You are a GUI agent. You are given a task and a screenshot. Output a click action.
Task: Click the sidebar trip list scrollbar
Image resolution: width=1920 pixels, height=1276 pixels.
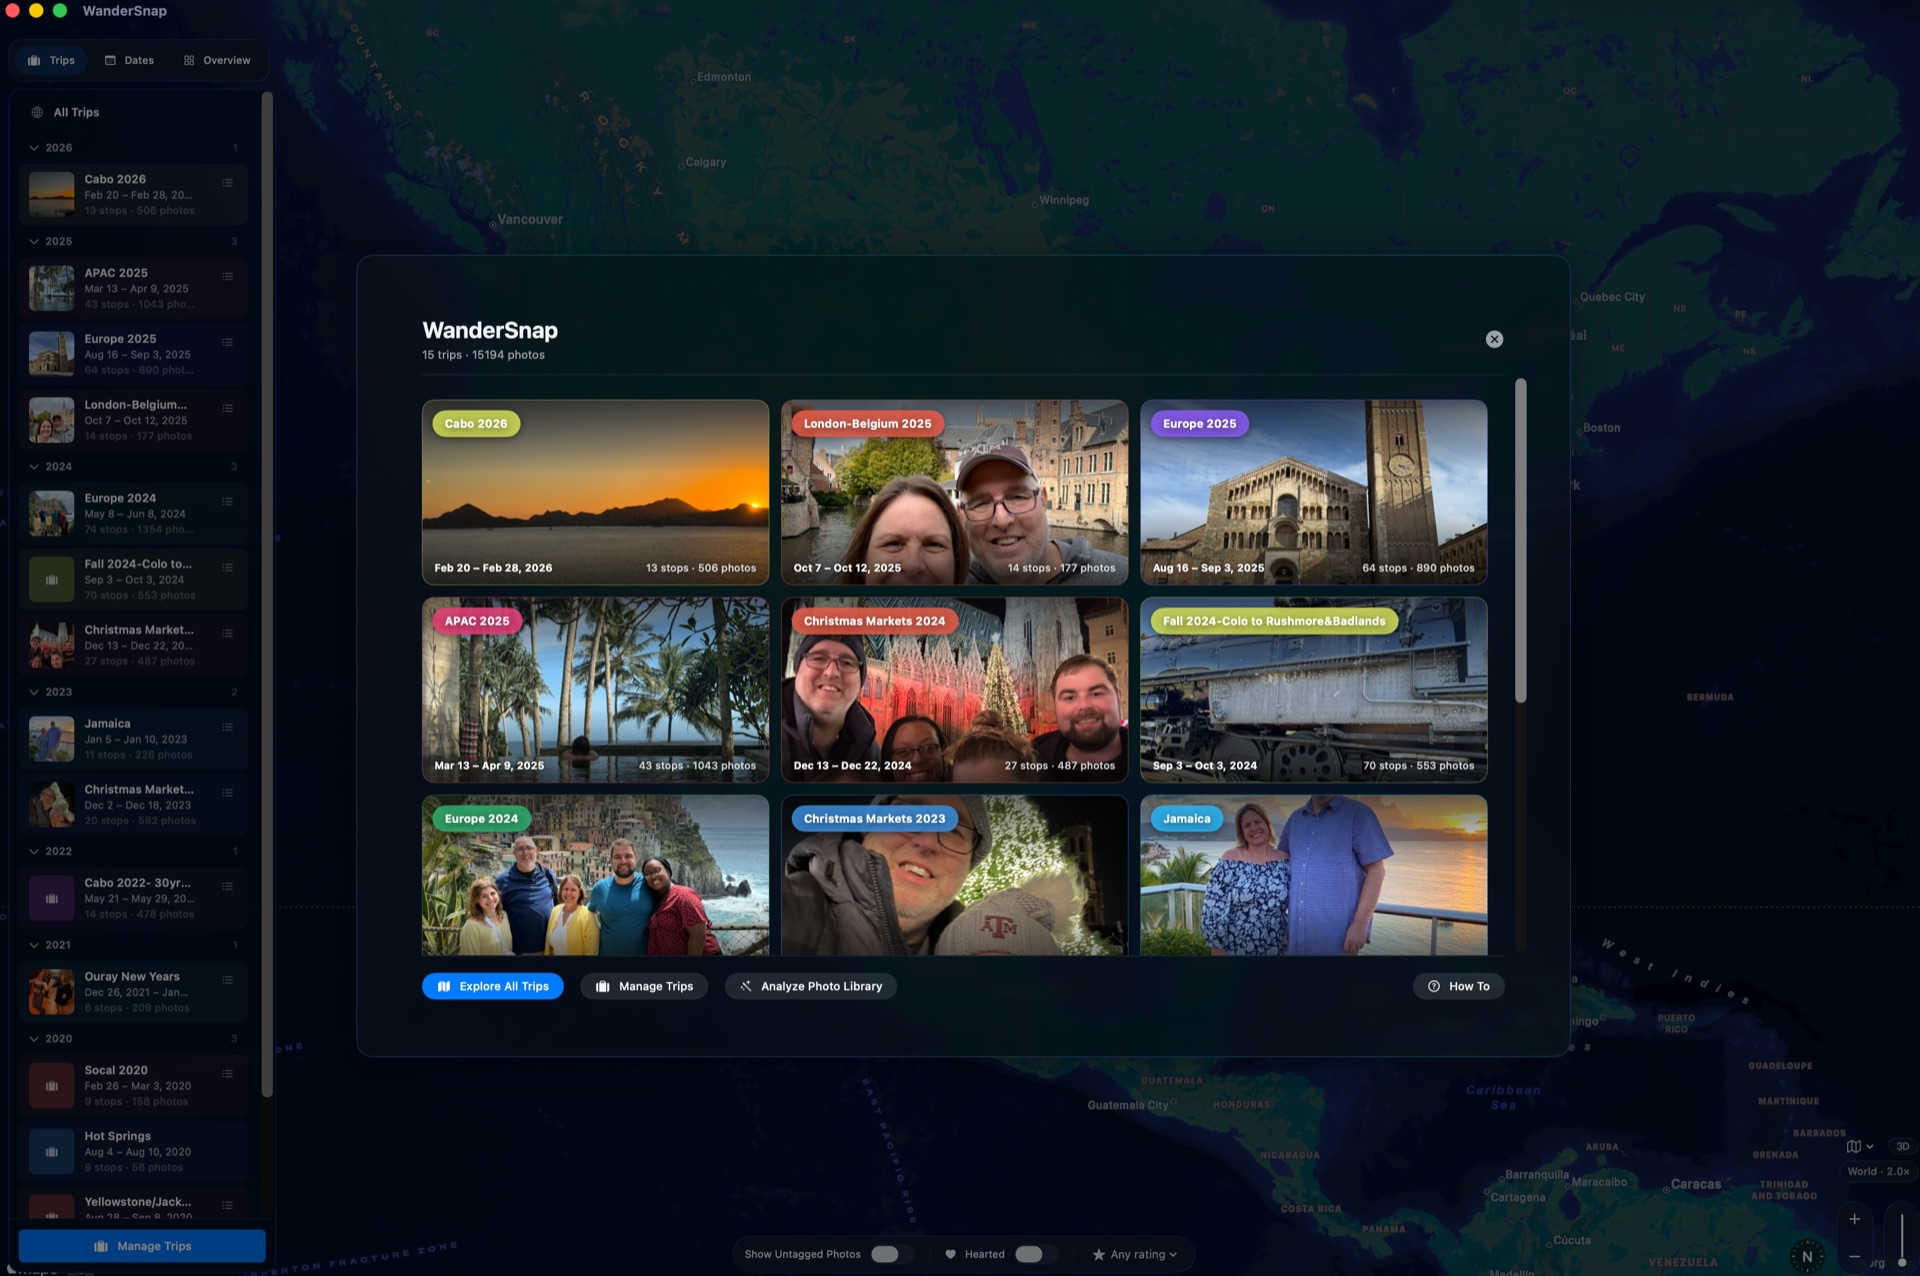(267, 595)
